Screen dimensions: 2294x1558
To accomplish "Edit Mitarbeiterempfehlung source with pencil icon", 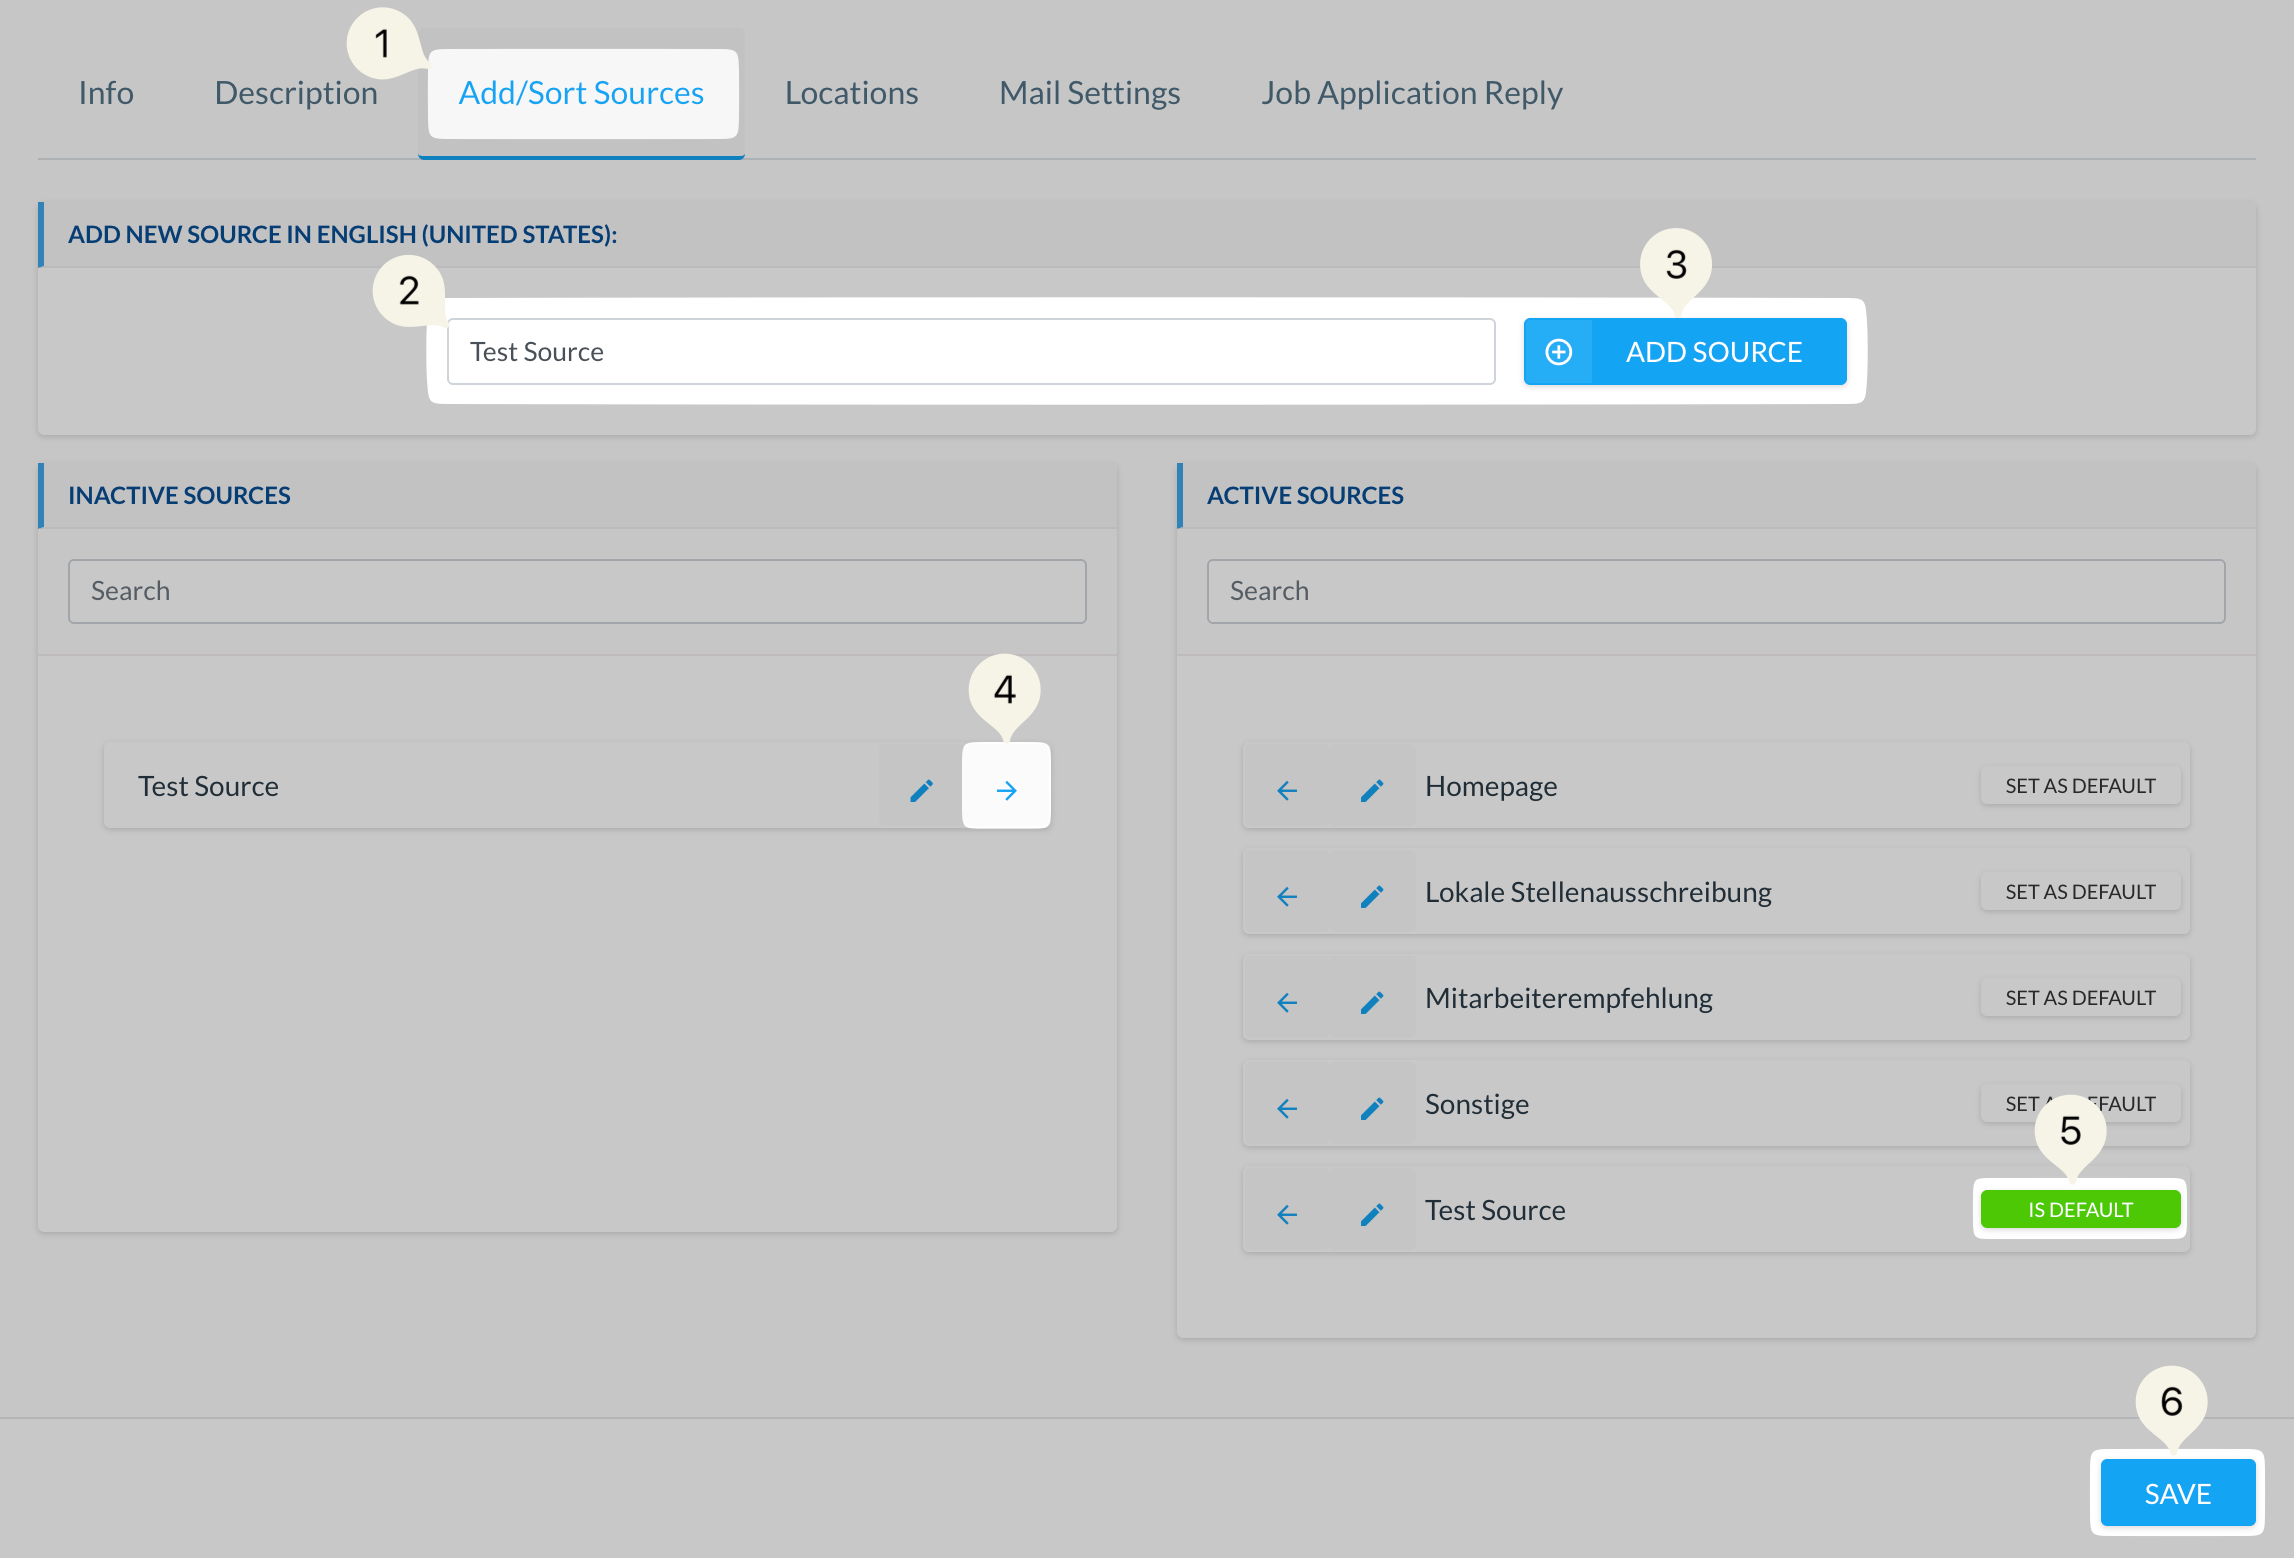I will [1372, 1001].
